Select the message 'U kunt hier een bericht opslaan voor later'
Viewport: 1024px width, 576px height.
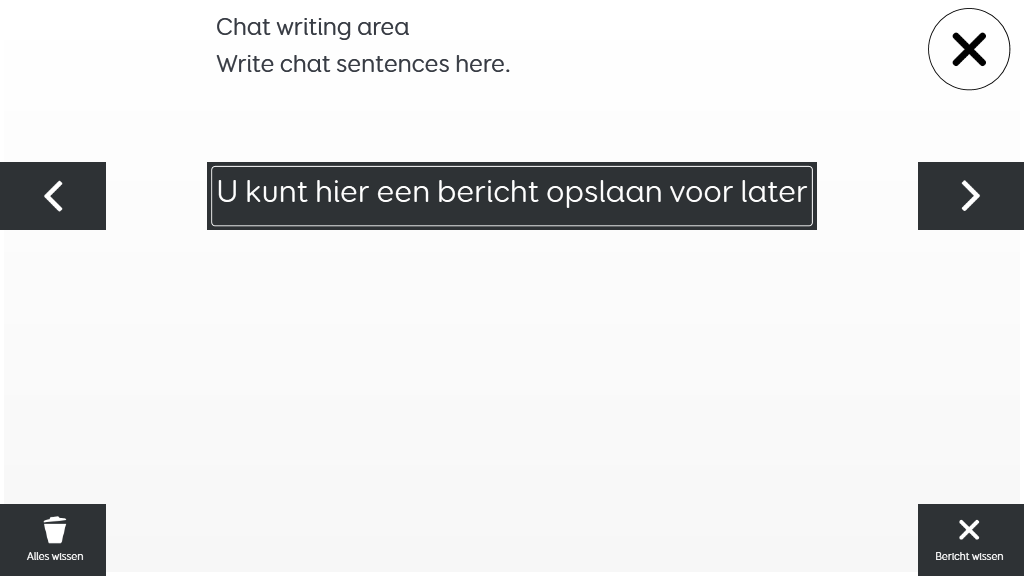pos(512,196)
